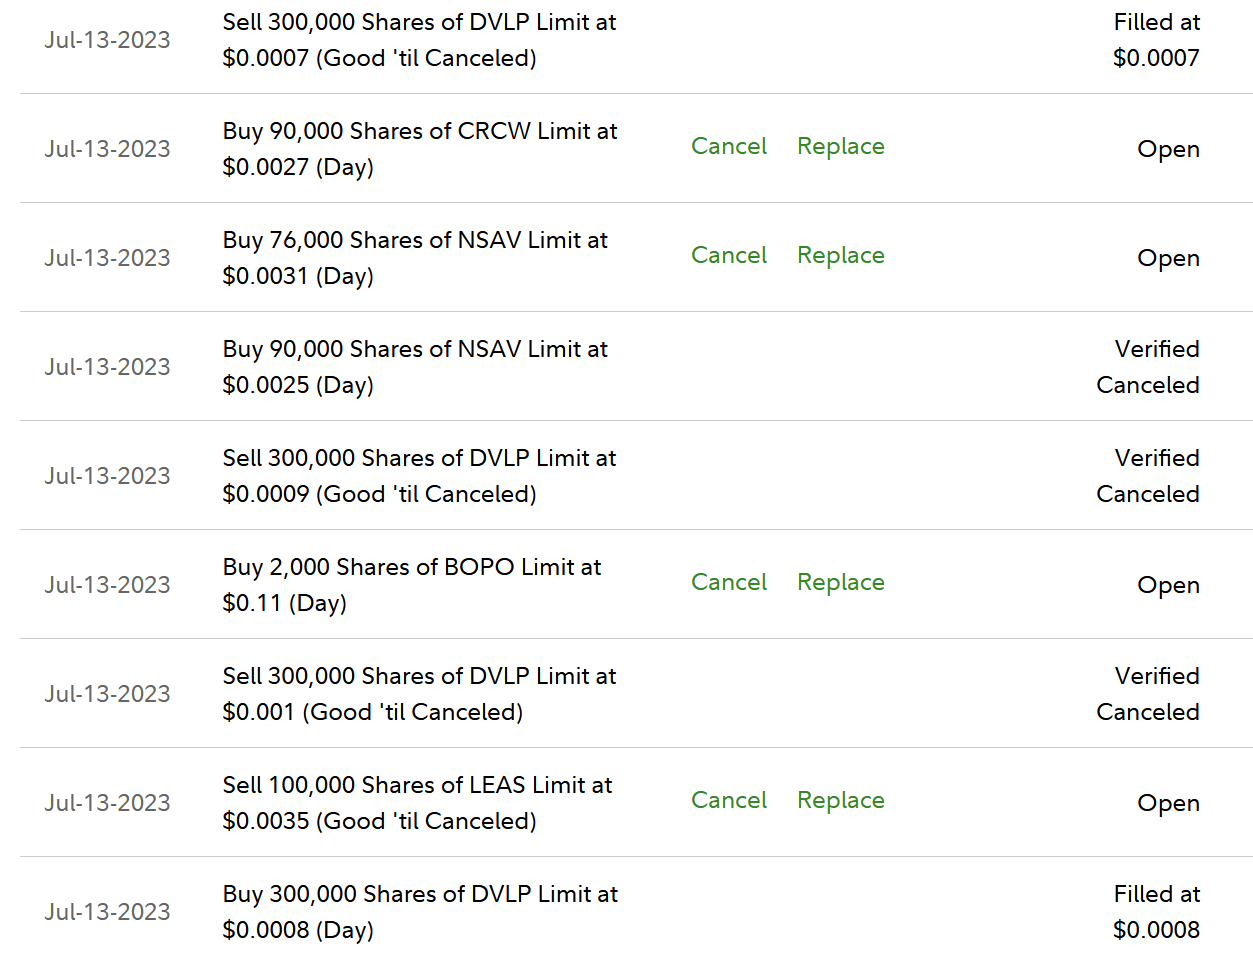The image size is (1253, 953).
Task: Cancel the NSAV 76,000 shares order
Action: (x=728, y=255)
